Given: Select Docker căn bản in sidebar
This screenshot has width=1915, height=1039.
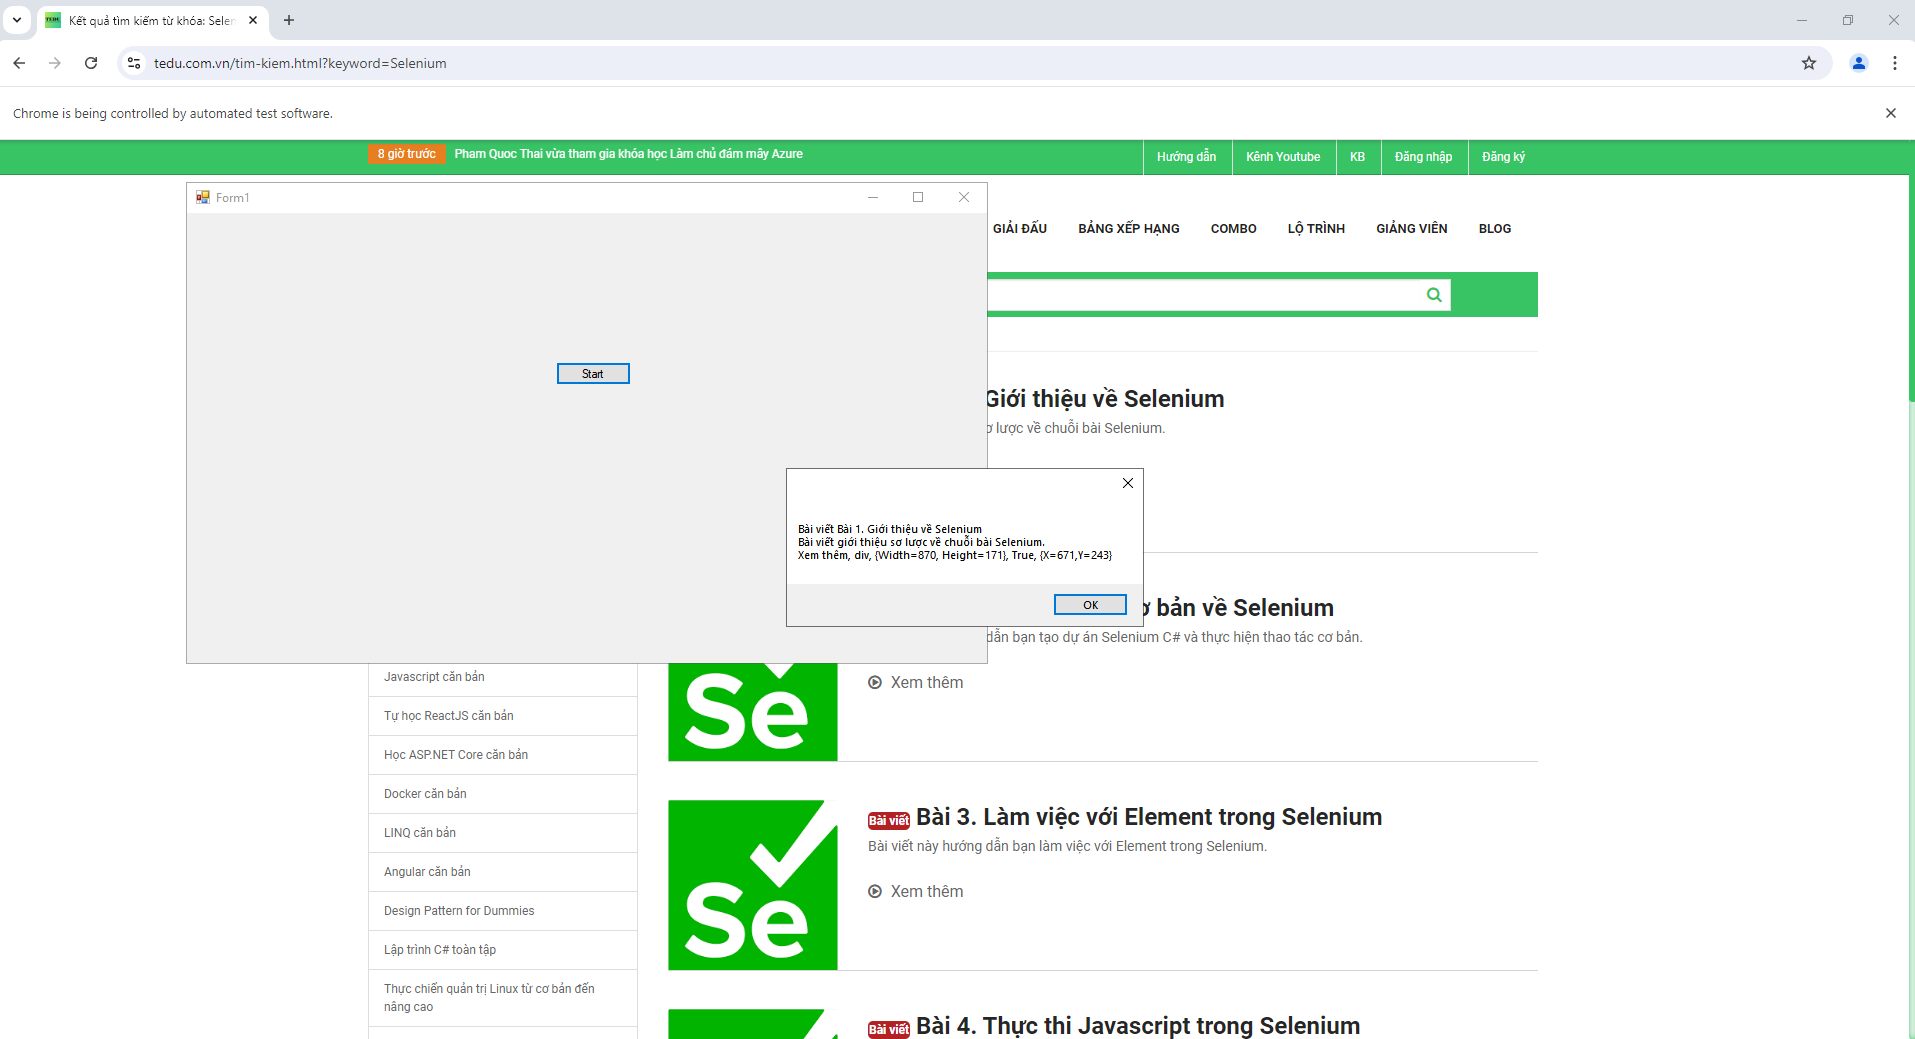Looking at the screenshot, I should tap(425, 794).
